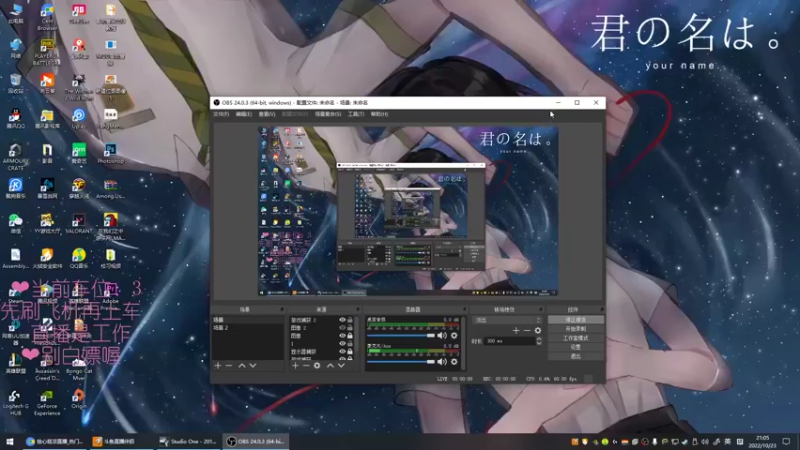Click the Mic/Aux volume slider
800x450 pixels.
(x=401, y=362)
